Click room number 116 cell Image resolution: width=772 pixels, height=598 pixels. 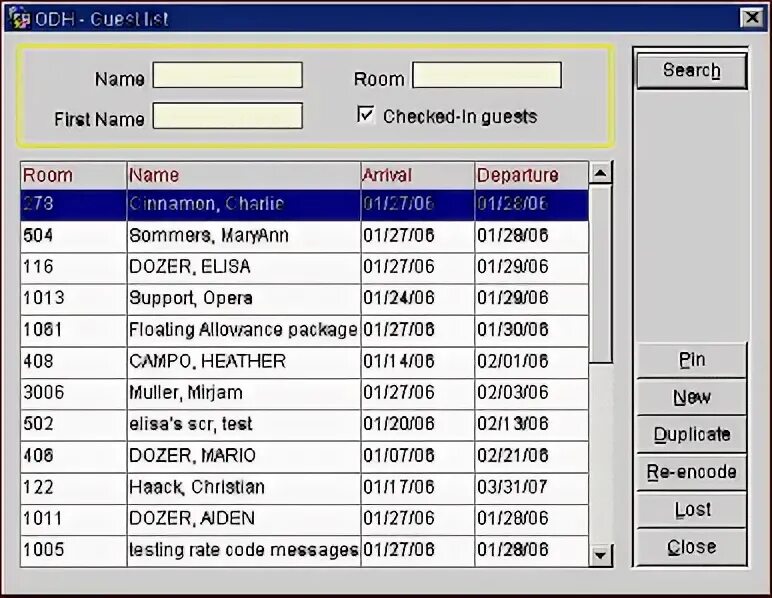click(x=73, y=268)
